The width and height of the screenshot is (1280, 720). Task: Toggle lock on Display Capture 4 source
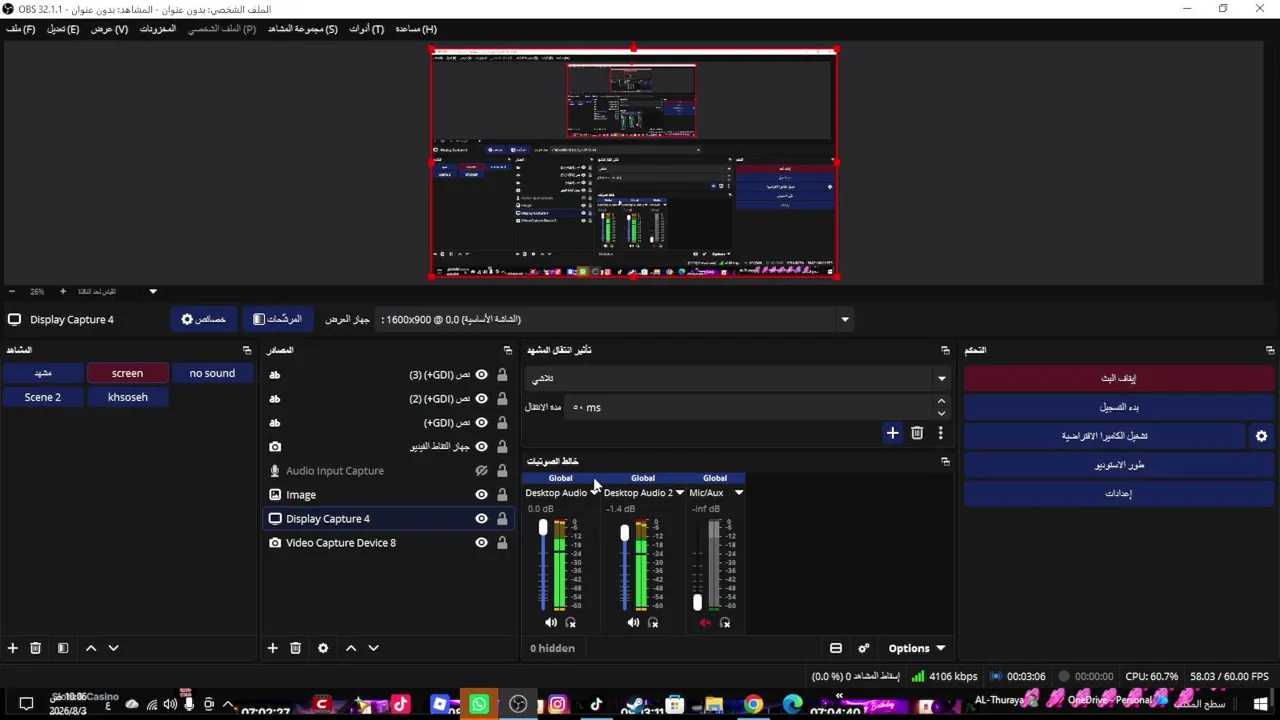tap(502, 519)
